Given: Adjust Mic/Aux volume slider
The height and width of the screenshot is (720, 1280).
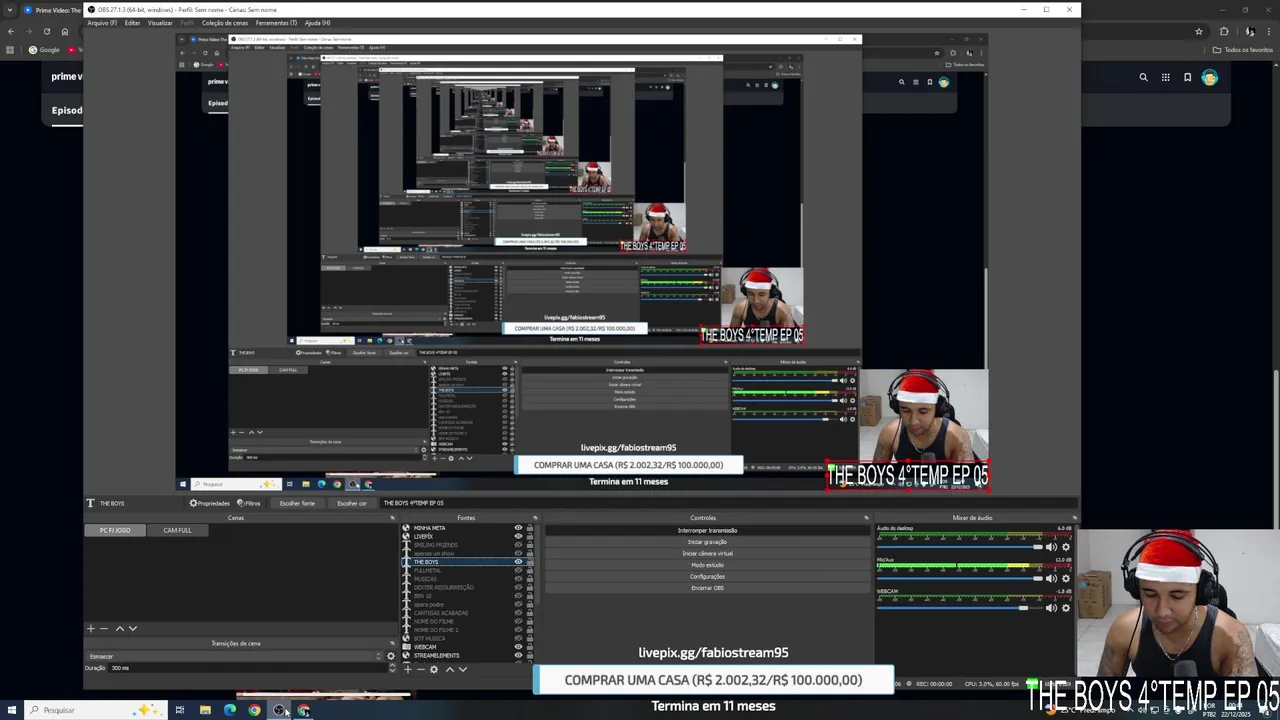Looking at the screenshot, I should pos(960,578).
